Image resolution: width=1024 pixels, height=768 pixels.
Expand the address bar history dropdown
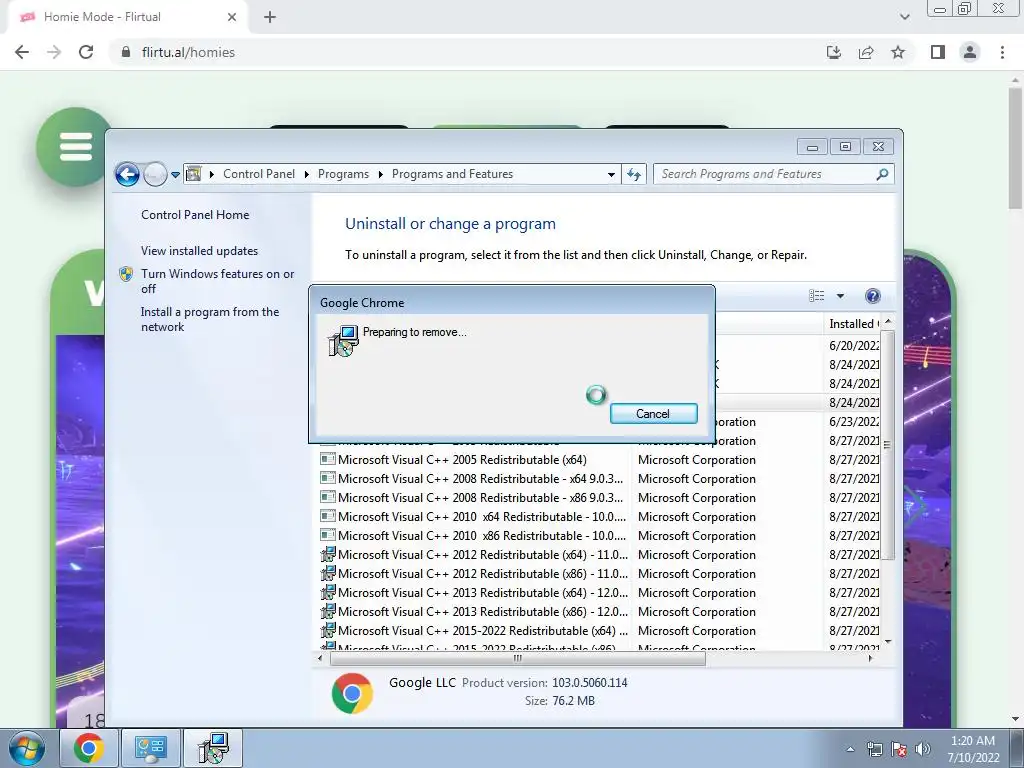(x=611, y=174)
